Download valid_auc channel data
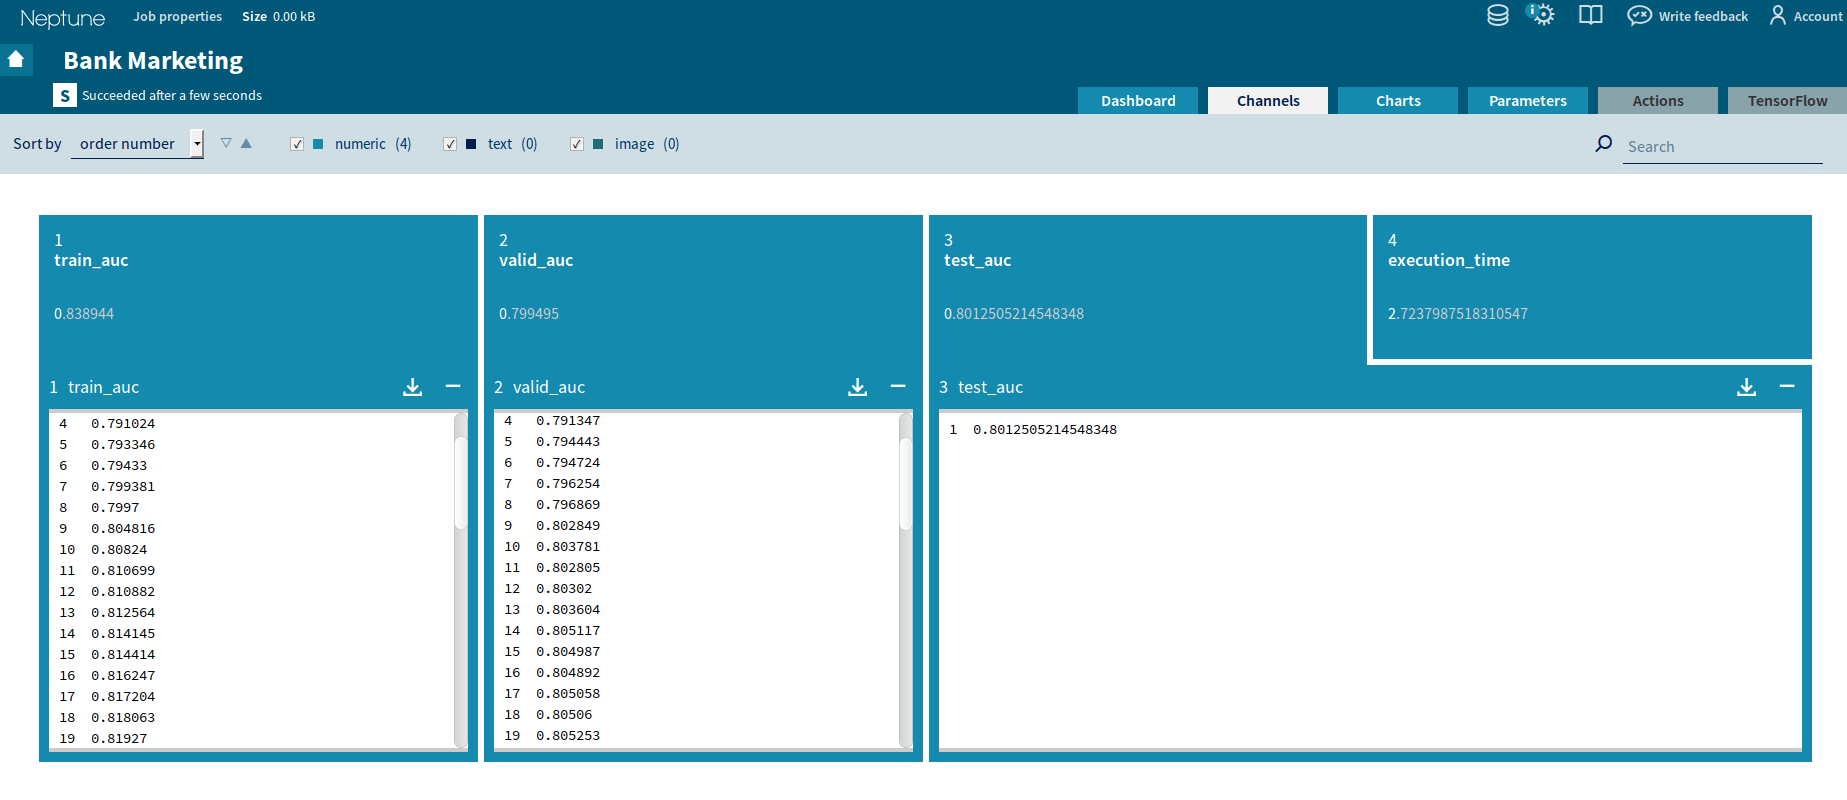This screenshot has height=800, width=1847. pos(857,387)
